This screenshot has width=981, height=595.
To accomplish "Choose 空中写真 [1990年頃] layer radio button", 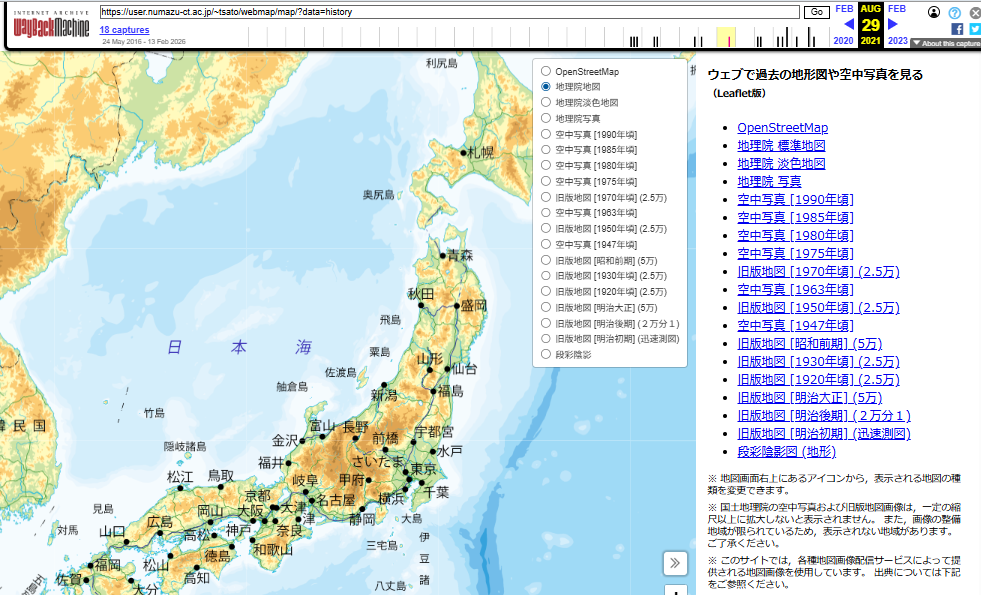I will click(x=546, y=134).
